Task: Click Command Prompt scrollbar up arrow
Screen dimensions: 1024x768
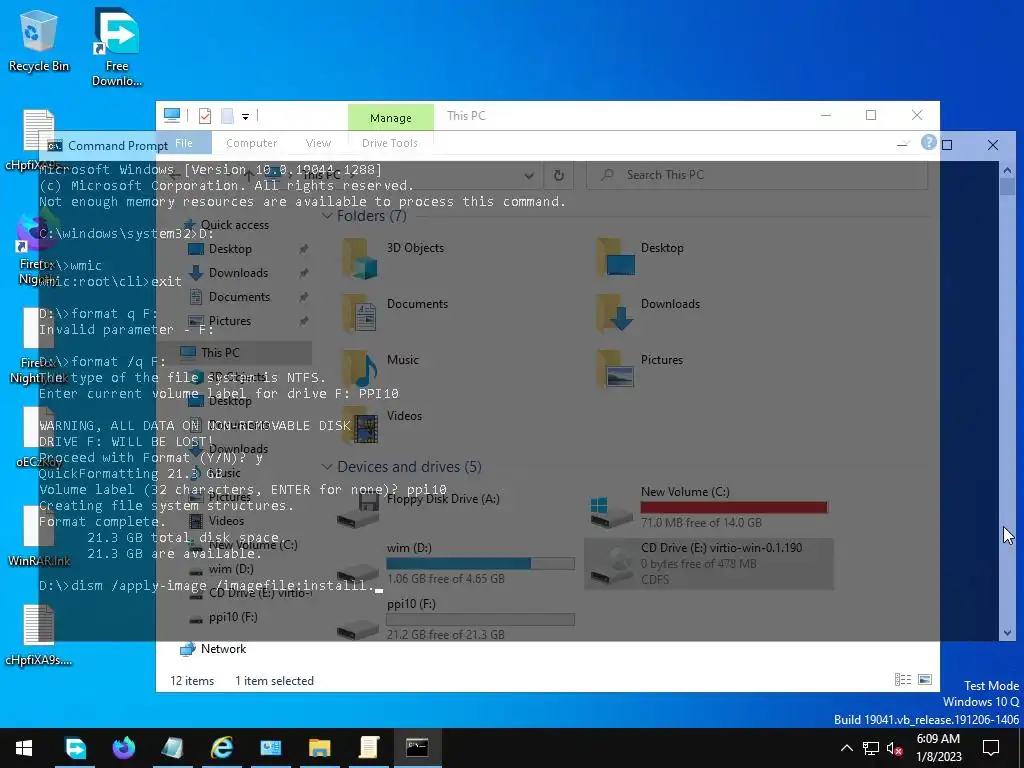Action: pyautogui.click(x=1006, y=170)
